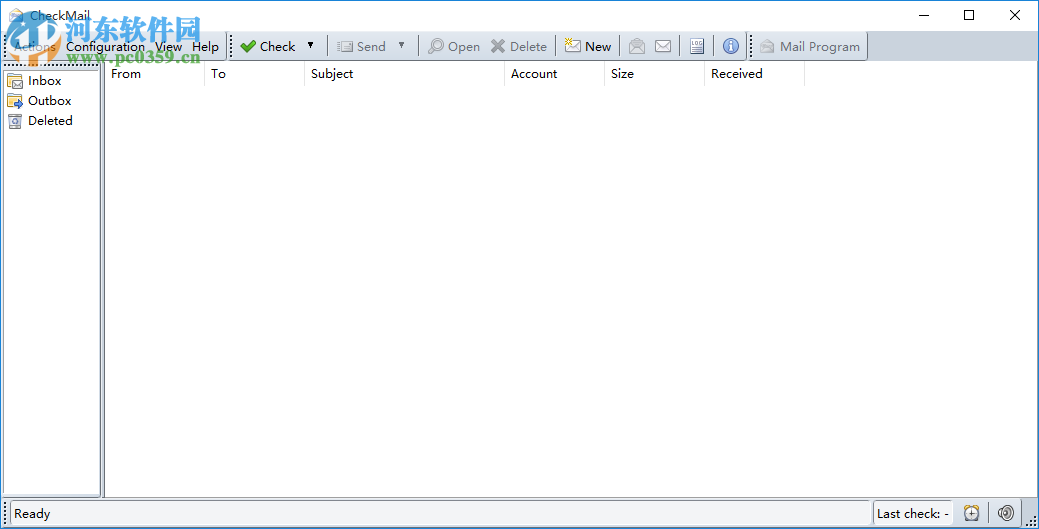This screenshot has width=1039, height=529.
Task: Click the opened envelope mark-read icon
Action: point(637,46)
